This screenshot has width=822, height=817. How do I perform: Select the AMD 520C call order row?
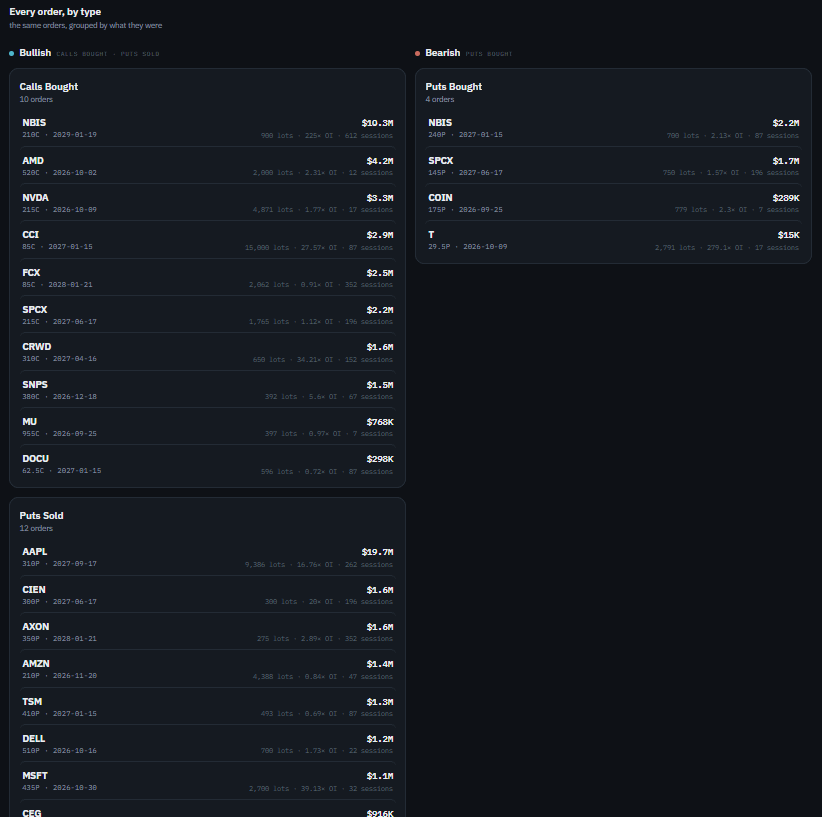(x=208, y=166)
